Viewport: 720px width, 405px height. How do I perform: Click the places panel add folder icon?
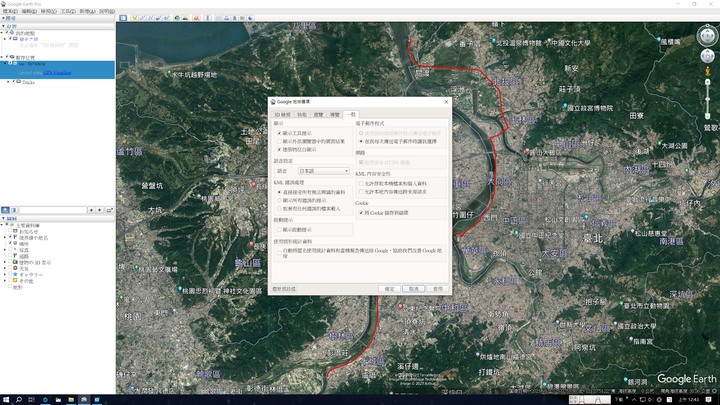[x=109, y=210]
